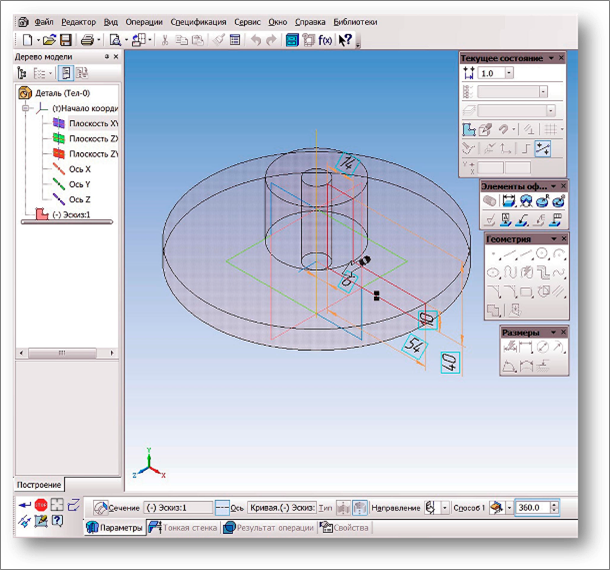Open the scale 1.0 dropdown
This screenshot has height=570, width=610.
coord(510,73)
